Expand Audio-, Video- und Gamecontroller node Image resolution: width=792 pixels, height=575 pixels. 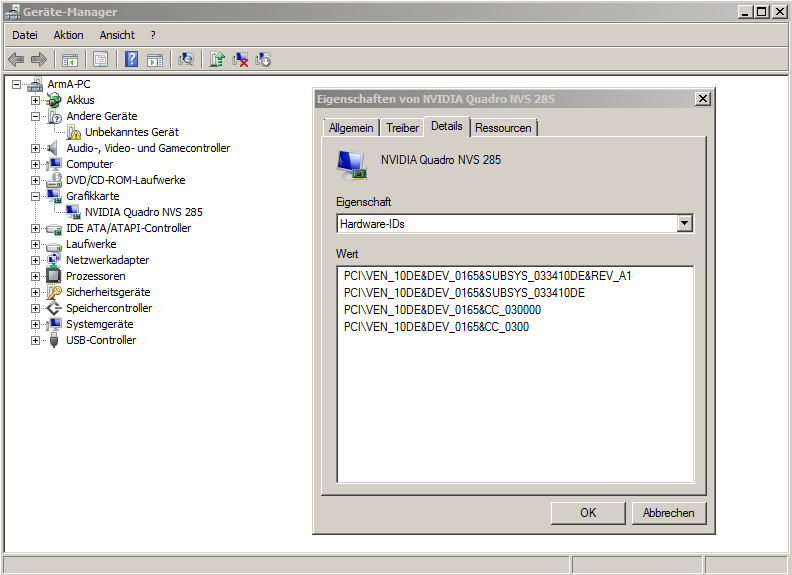35,148
